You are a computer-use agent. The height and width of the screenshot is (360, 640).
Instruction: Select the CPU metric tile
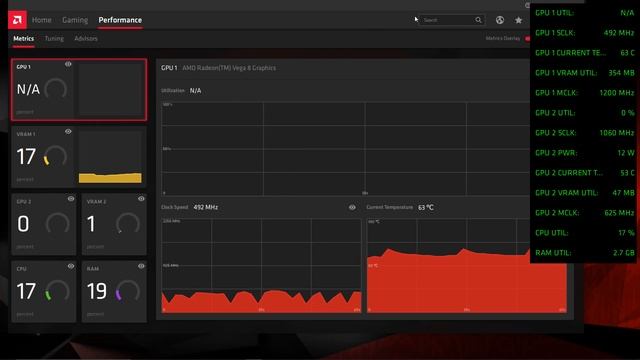[x=44, y=291]
